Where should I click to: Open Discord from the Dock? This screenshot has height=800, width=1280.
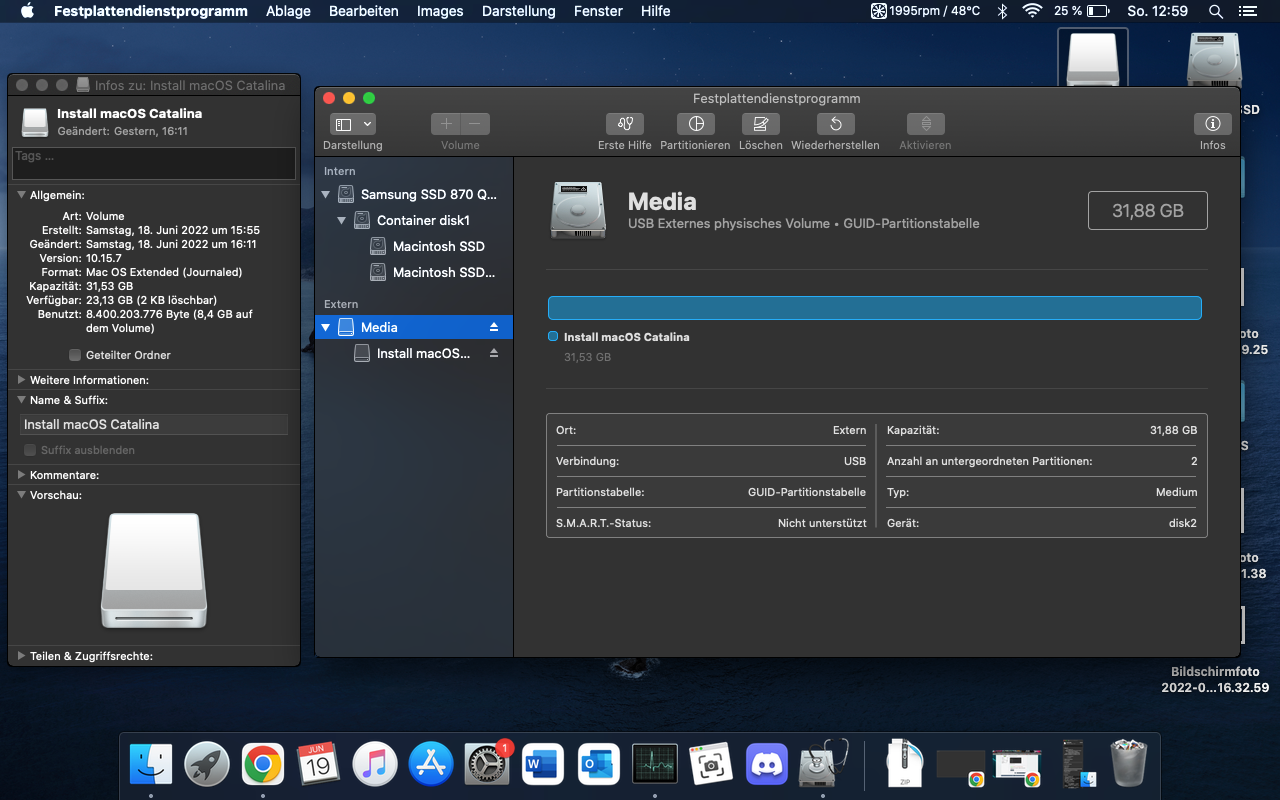pos(767,765)
